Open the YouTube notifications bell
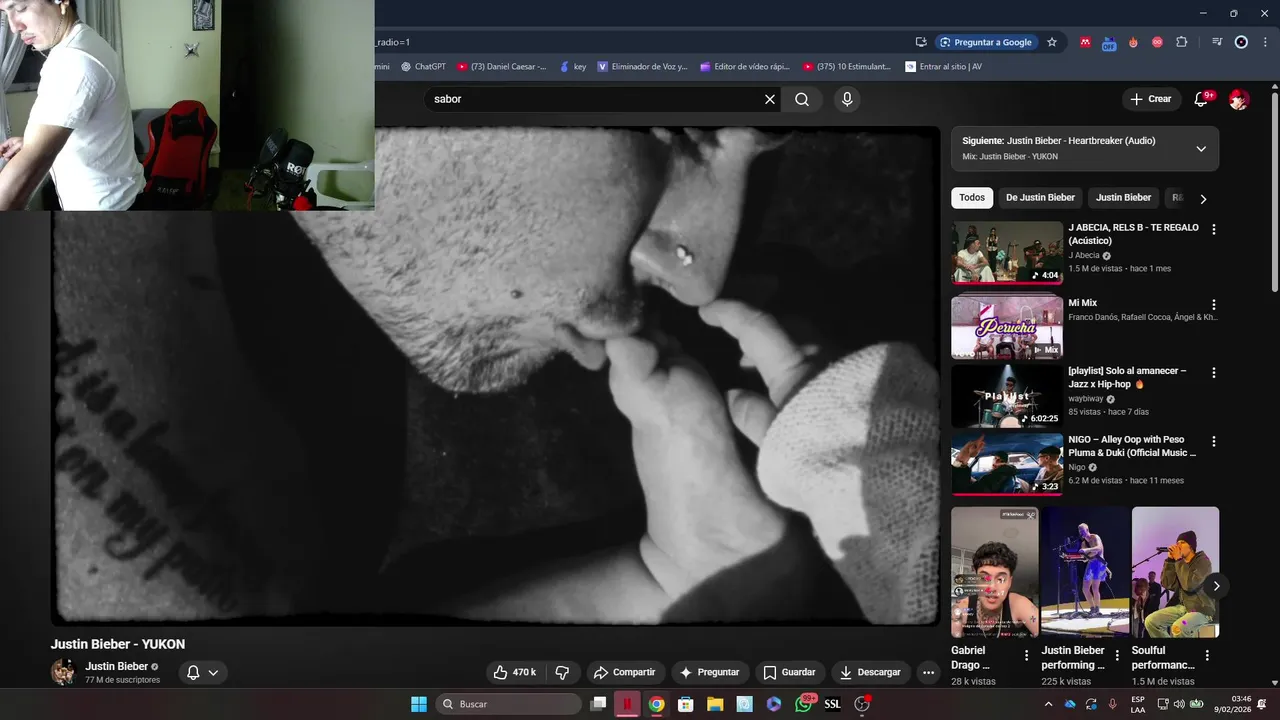 pyautogui.click(x=1203, y=99)
